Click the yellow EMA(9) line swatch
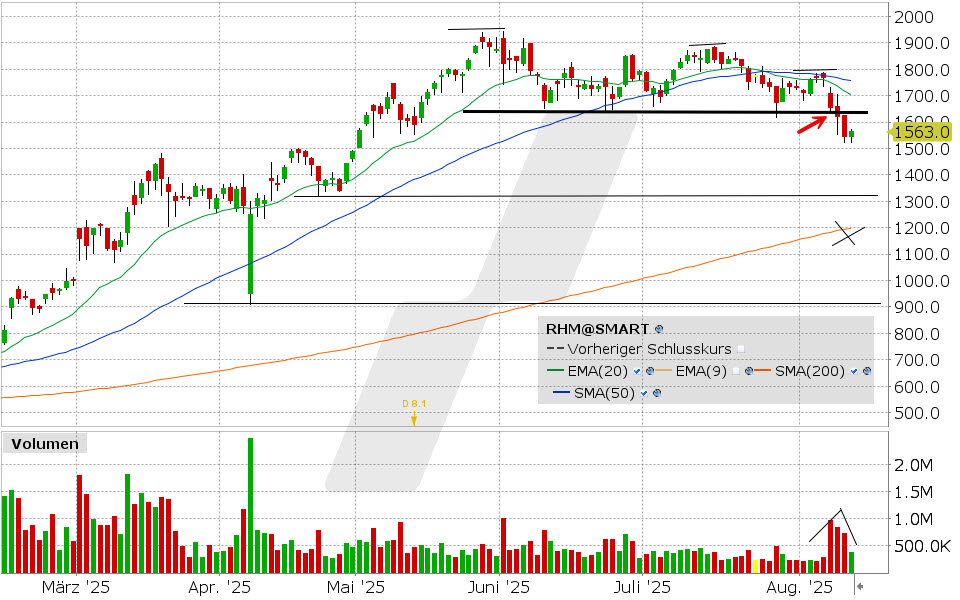 664,370
